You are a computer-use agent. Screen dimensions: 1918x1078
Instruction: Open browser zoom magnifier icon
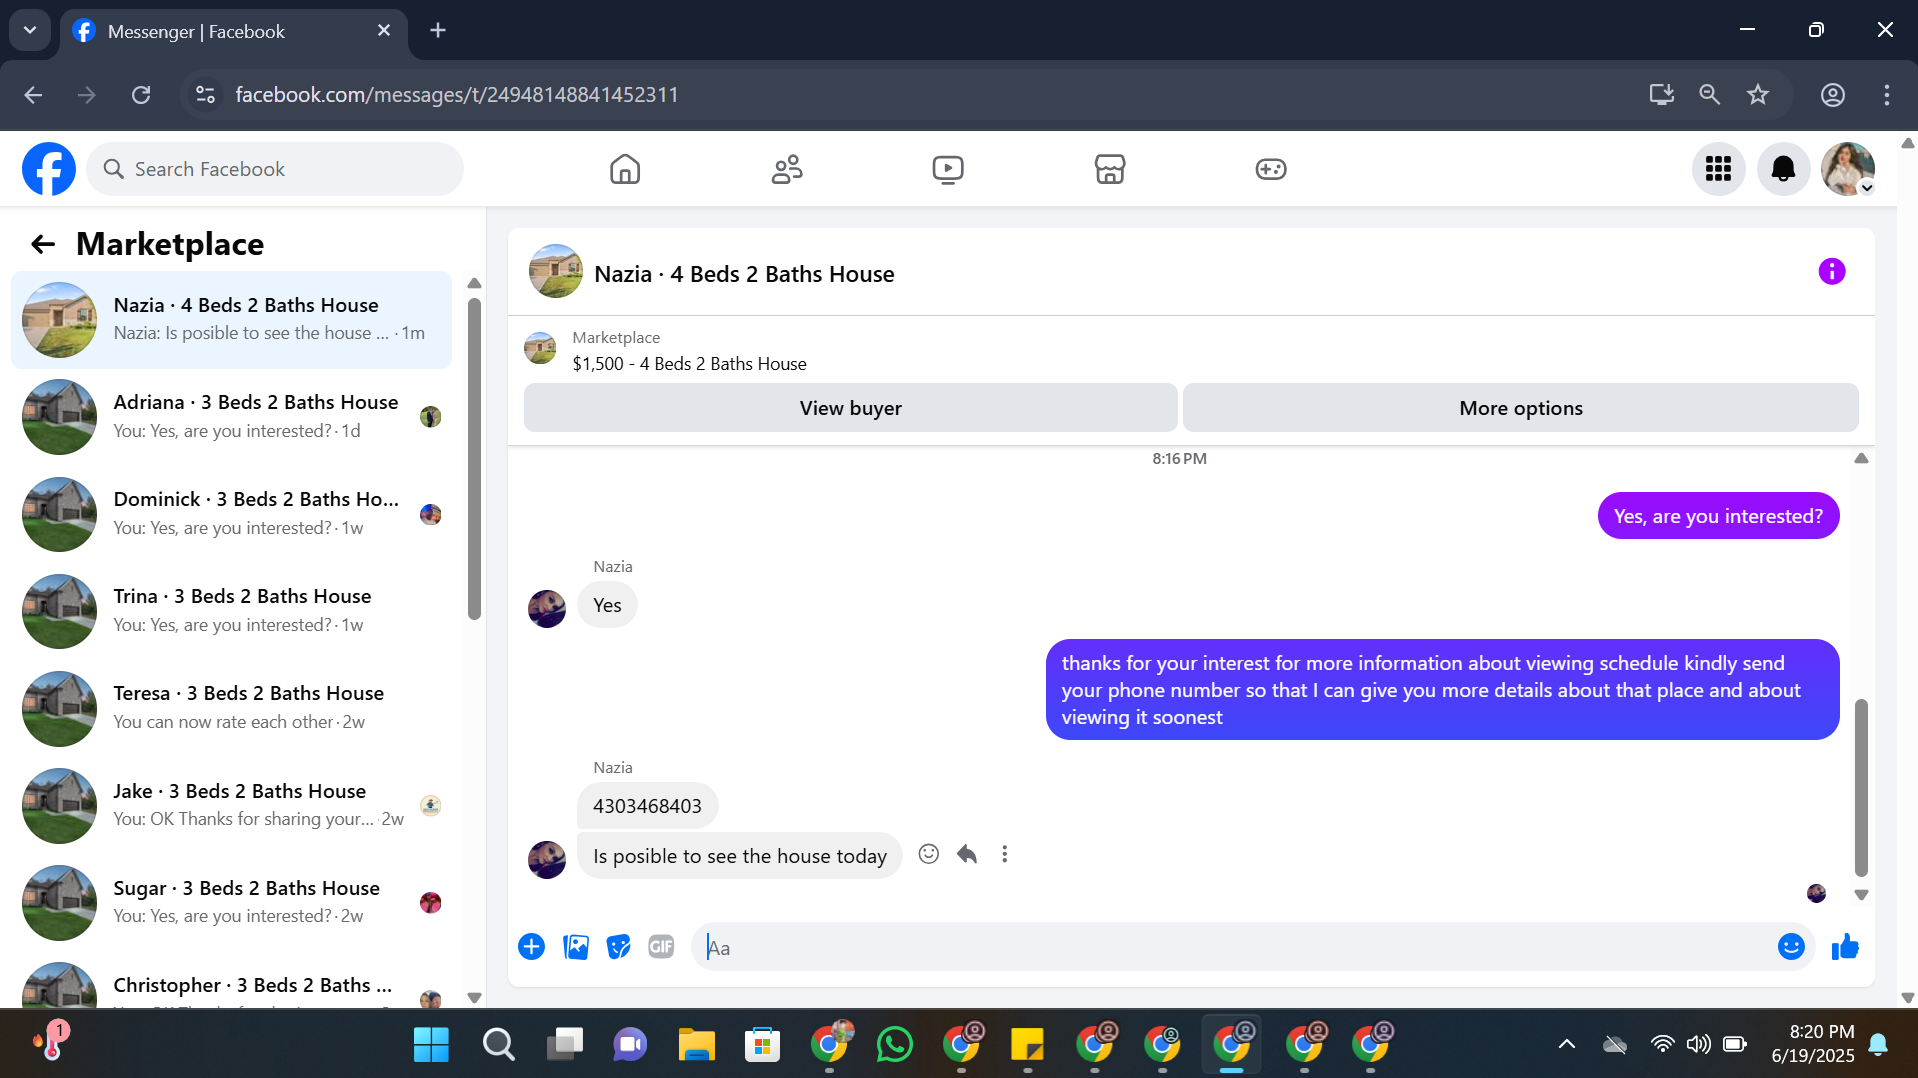tap(1710, 95)
